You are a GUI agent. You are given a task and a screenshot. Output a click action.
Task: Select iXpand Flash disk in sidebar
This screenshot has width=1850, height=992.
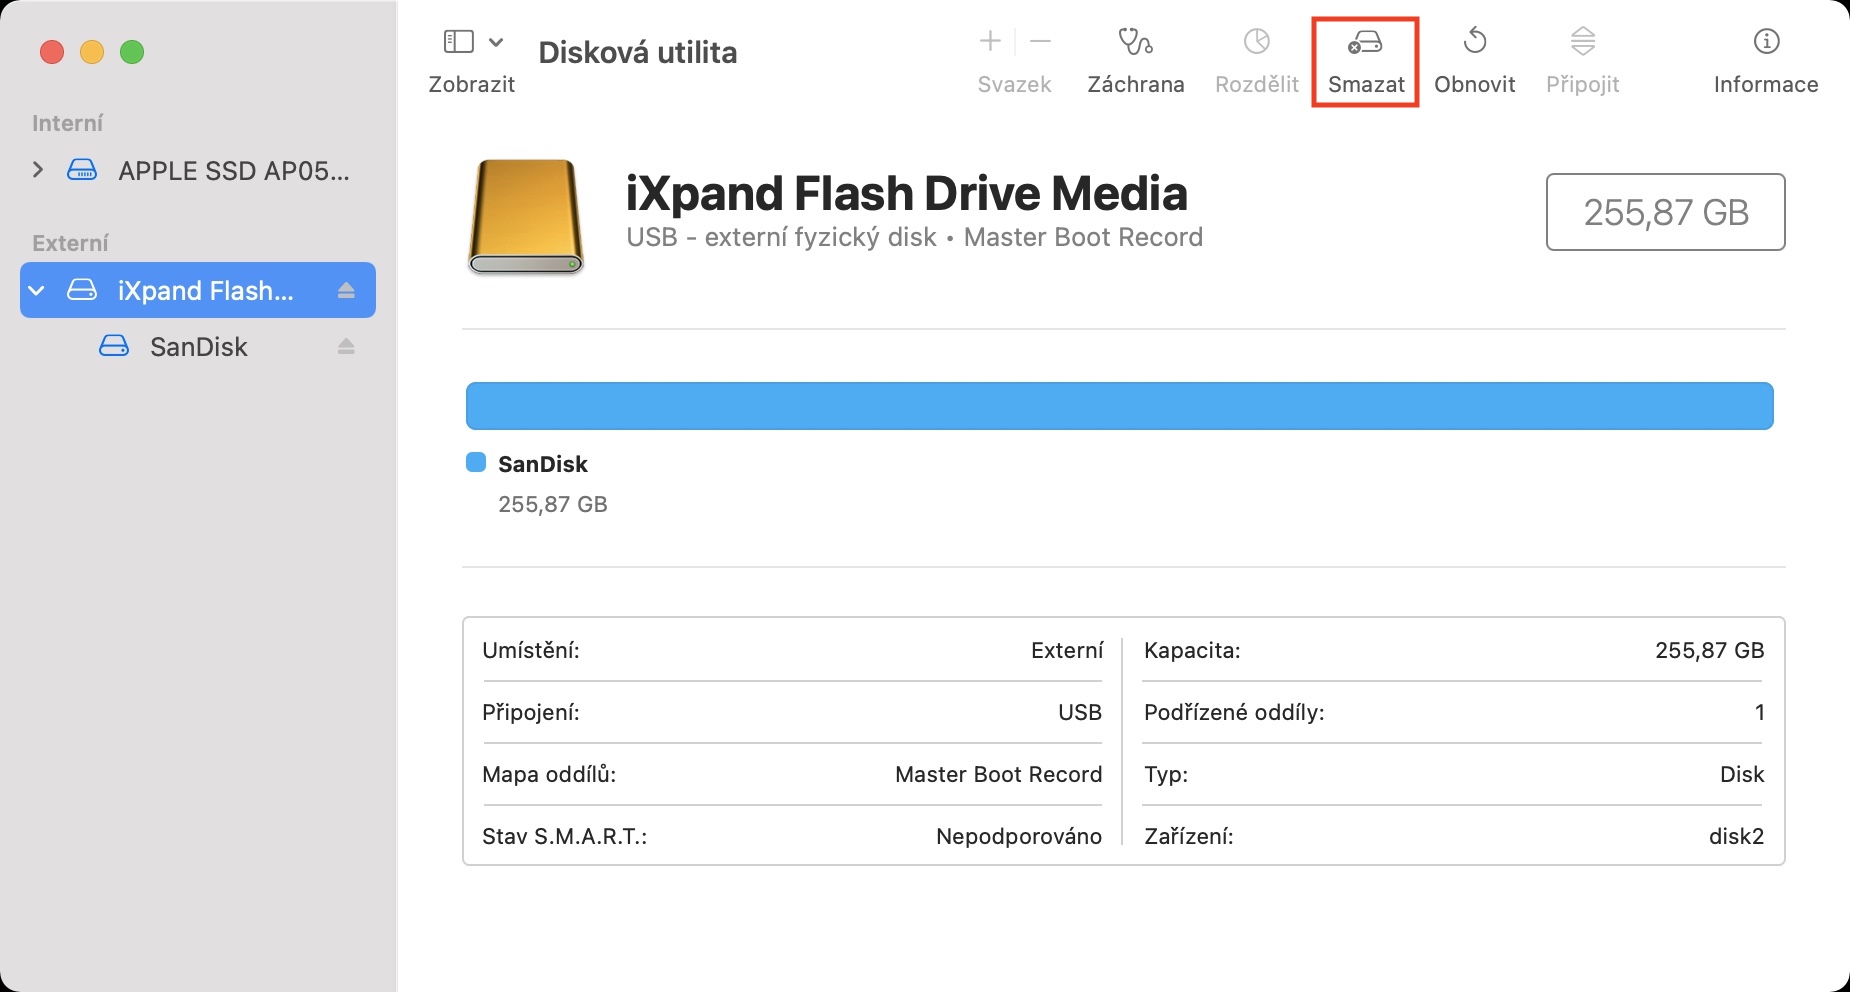[x=205, y=291]
